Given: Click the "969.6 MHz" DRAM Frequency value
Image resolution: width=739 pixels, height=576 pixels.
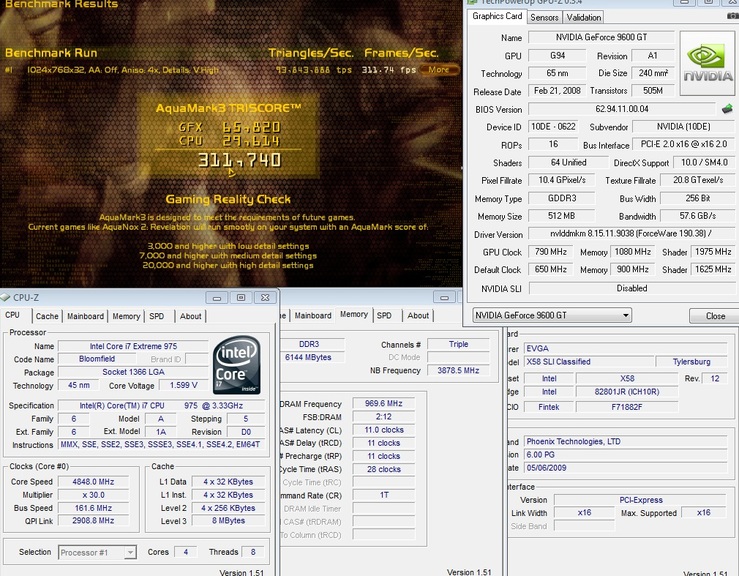Looking at the screenshot, I should 384,403.
